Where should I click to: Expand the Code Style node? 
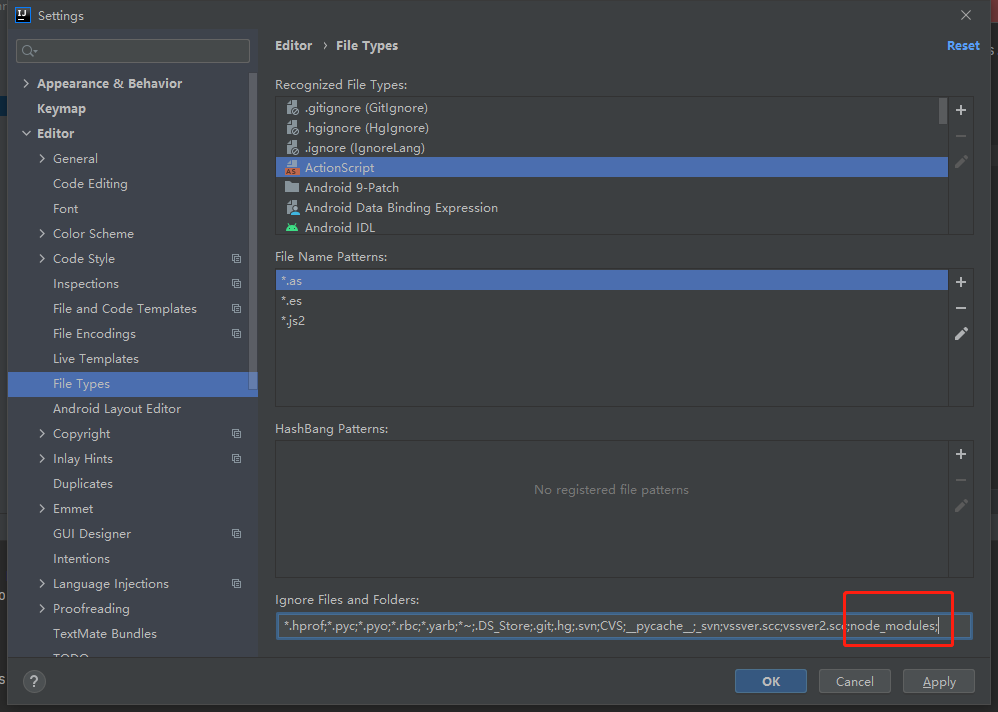point(42,258)
